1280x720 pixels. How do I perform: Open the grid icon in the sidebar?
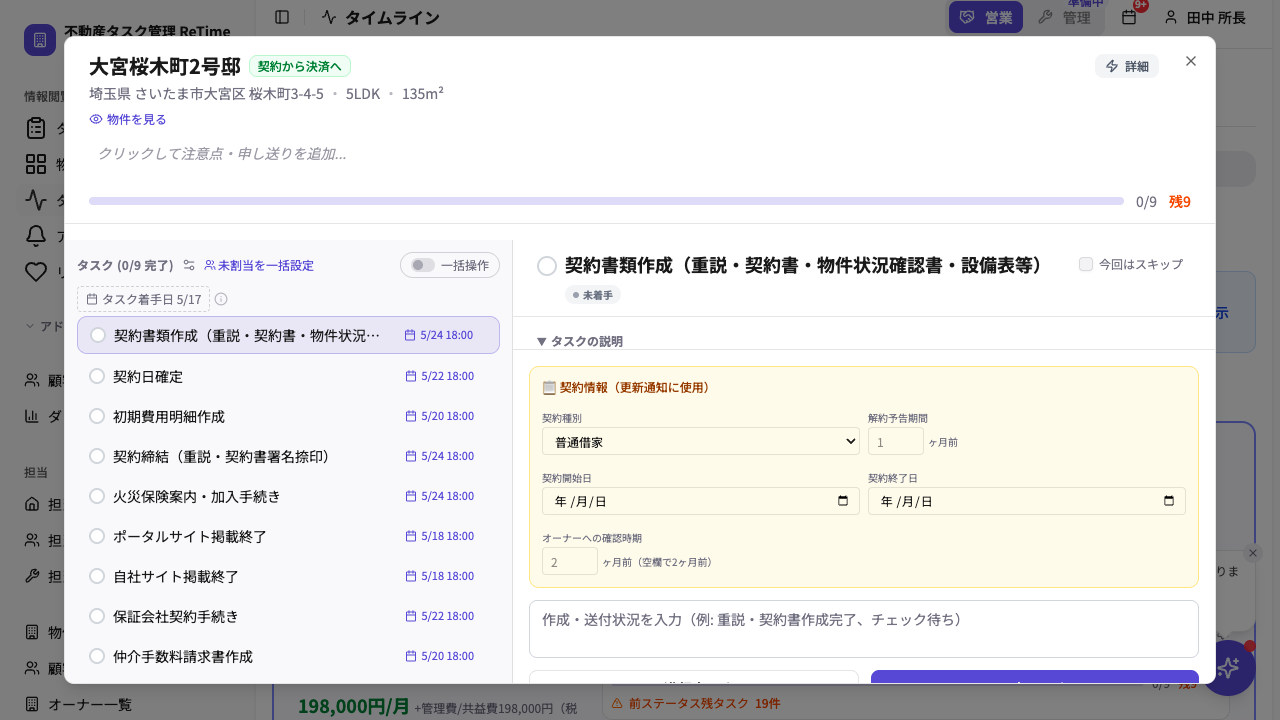pyautogui.click(x=36, y=164)
